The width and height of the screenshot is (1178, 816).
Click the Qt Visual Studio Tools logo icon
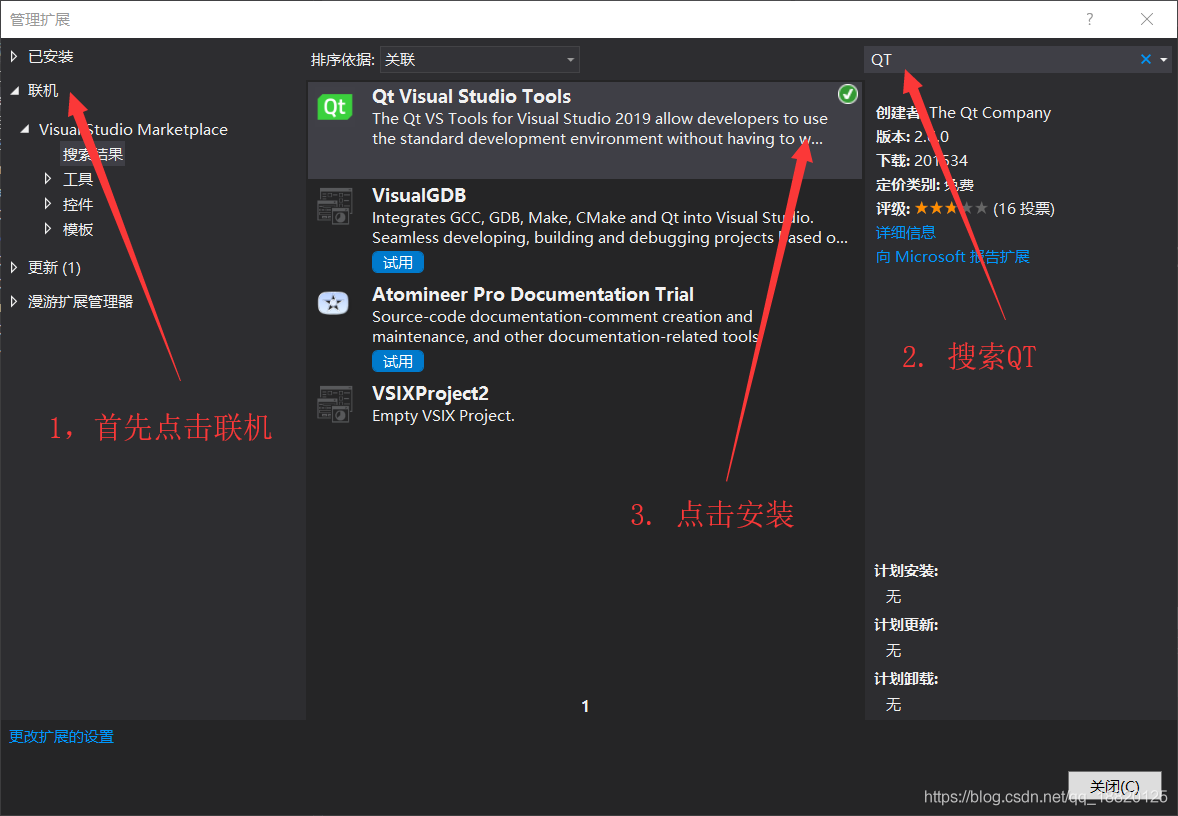coord(334,107)
